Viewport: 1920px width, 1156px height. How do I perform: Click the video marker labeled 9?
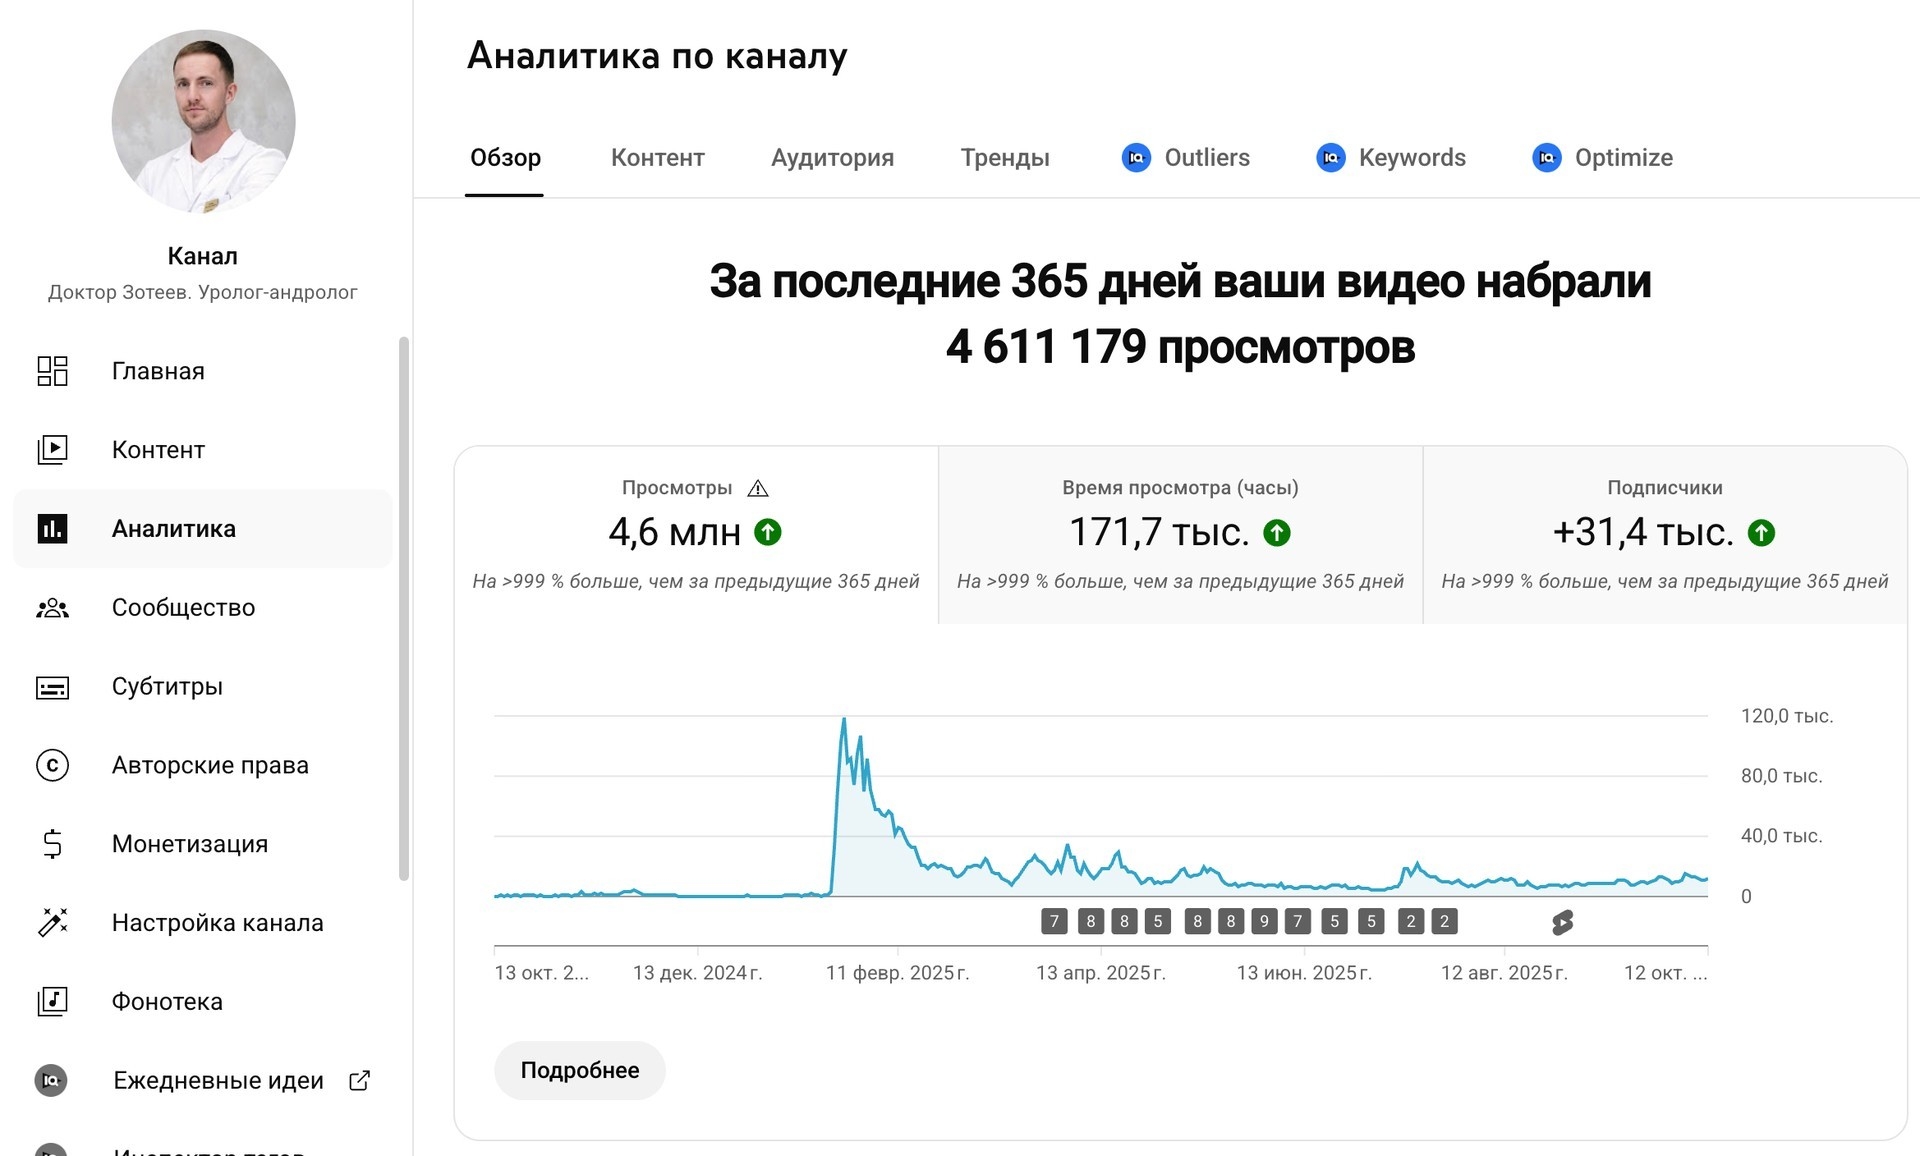[x=1264, y=921]
